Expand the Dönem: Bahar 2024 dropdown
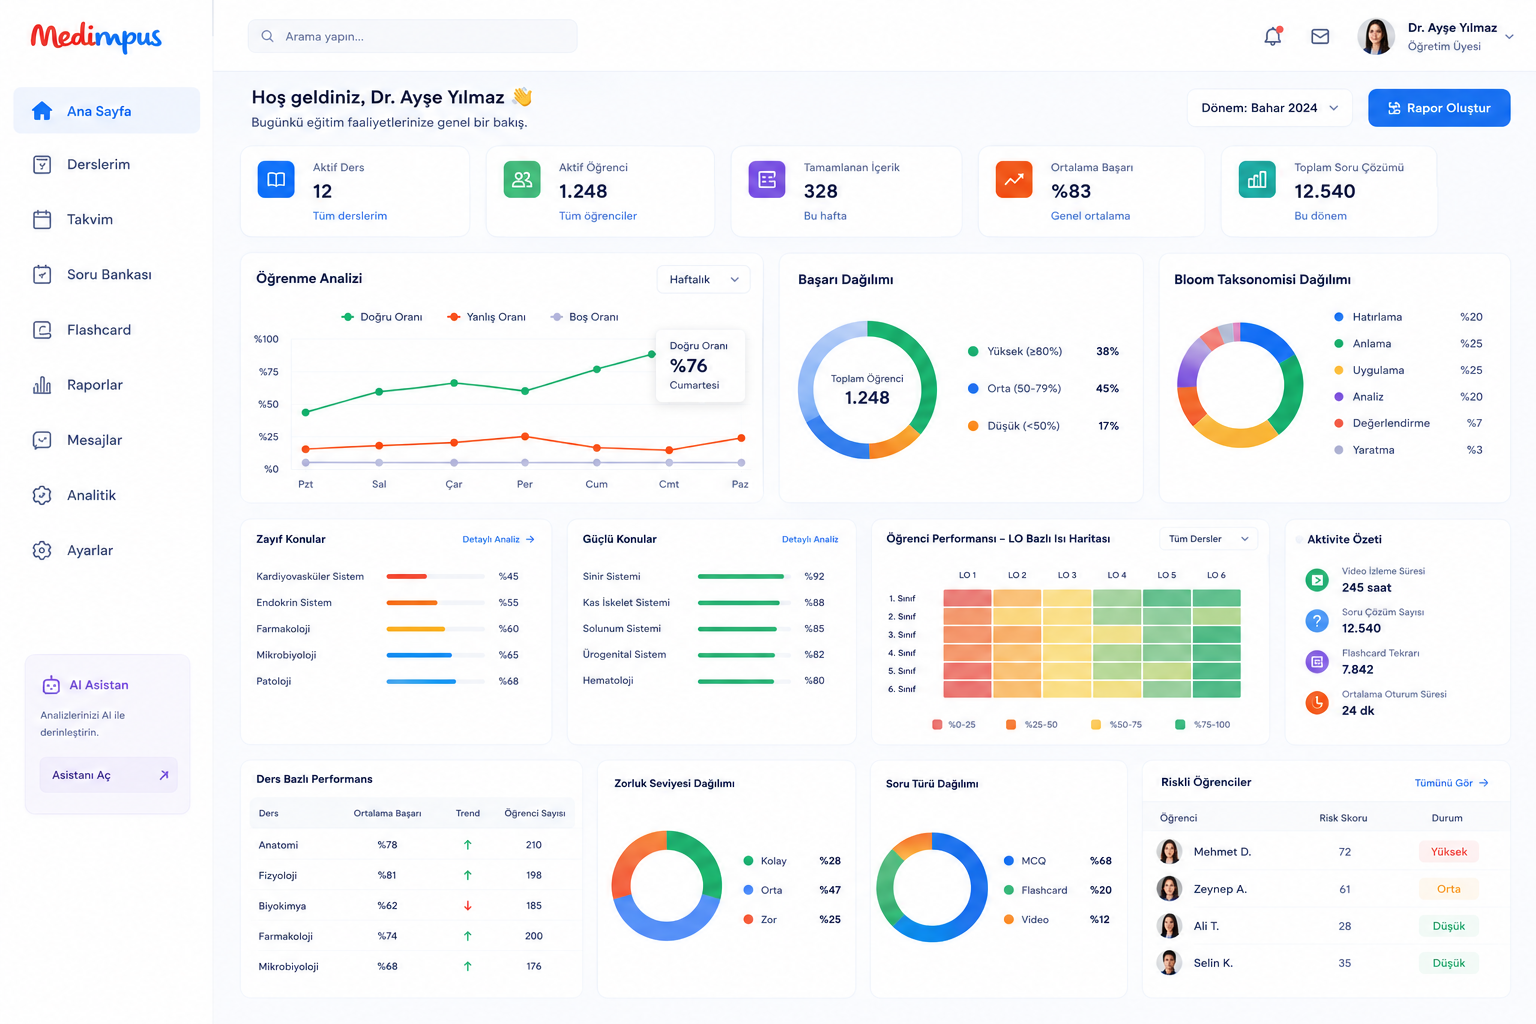This screenshot has width=1536, height=1024. tap(1270, 108)
